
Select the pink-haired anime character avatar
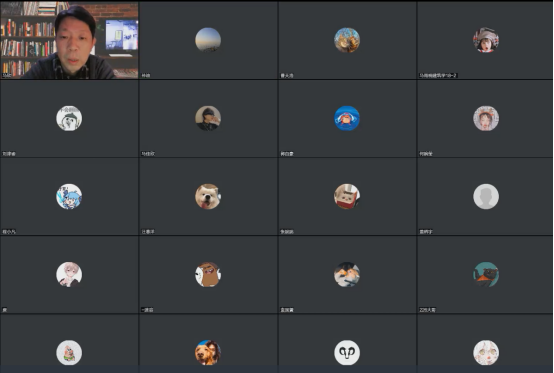[69, 274]
